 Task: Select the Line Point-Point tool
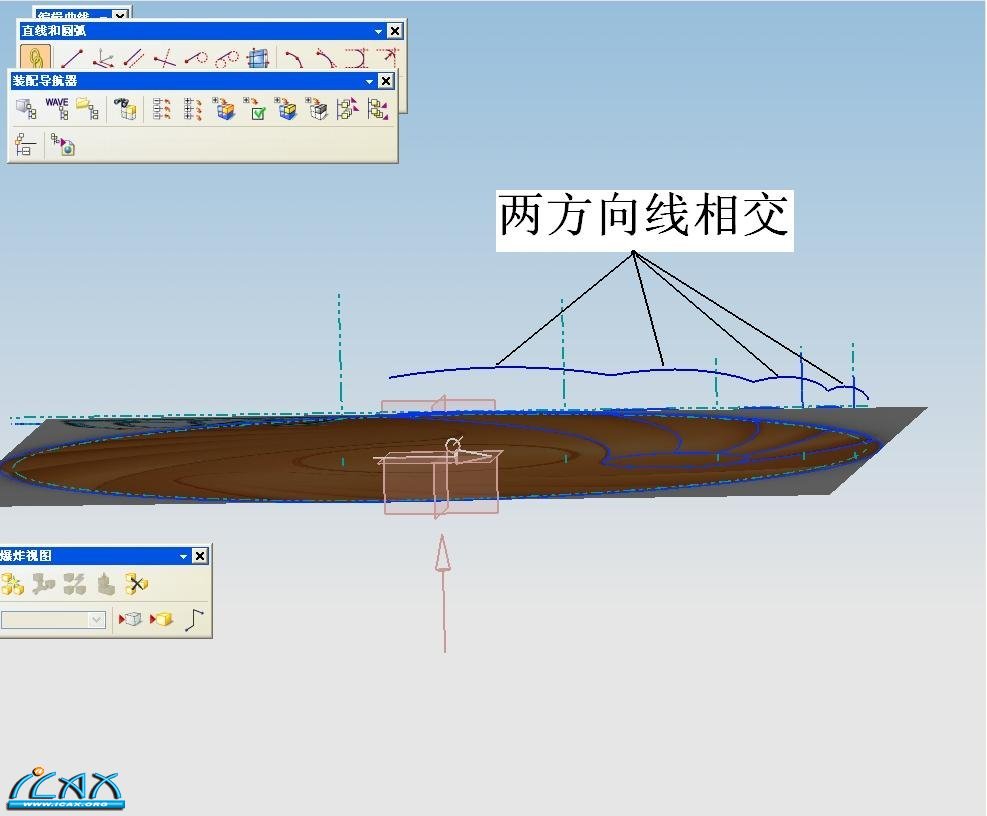[72, 59]
